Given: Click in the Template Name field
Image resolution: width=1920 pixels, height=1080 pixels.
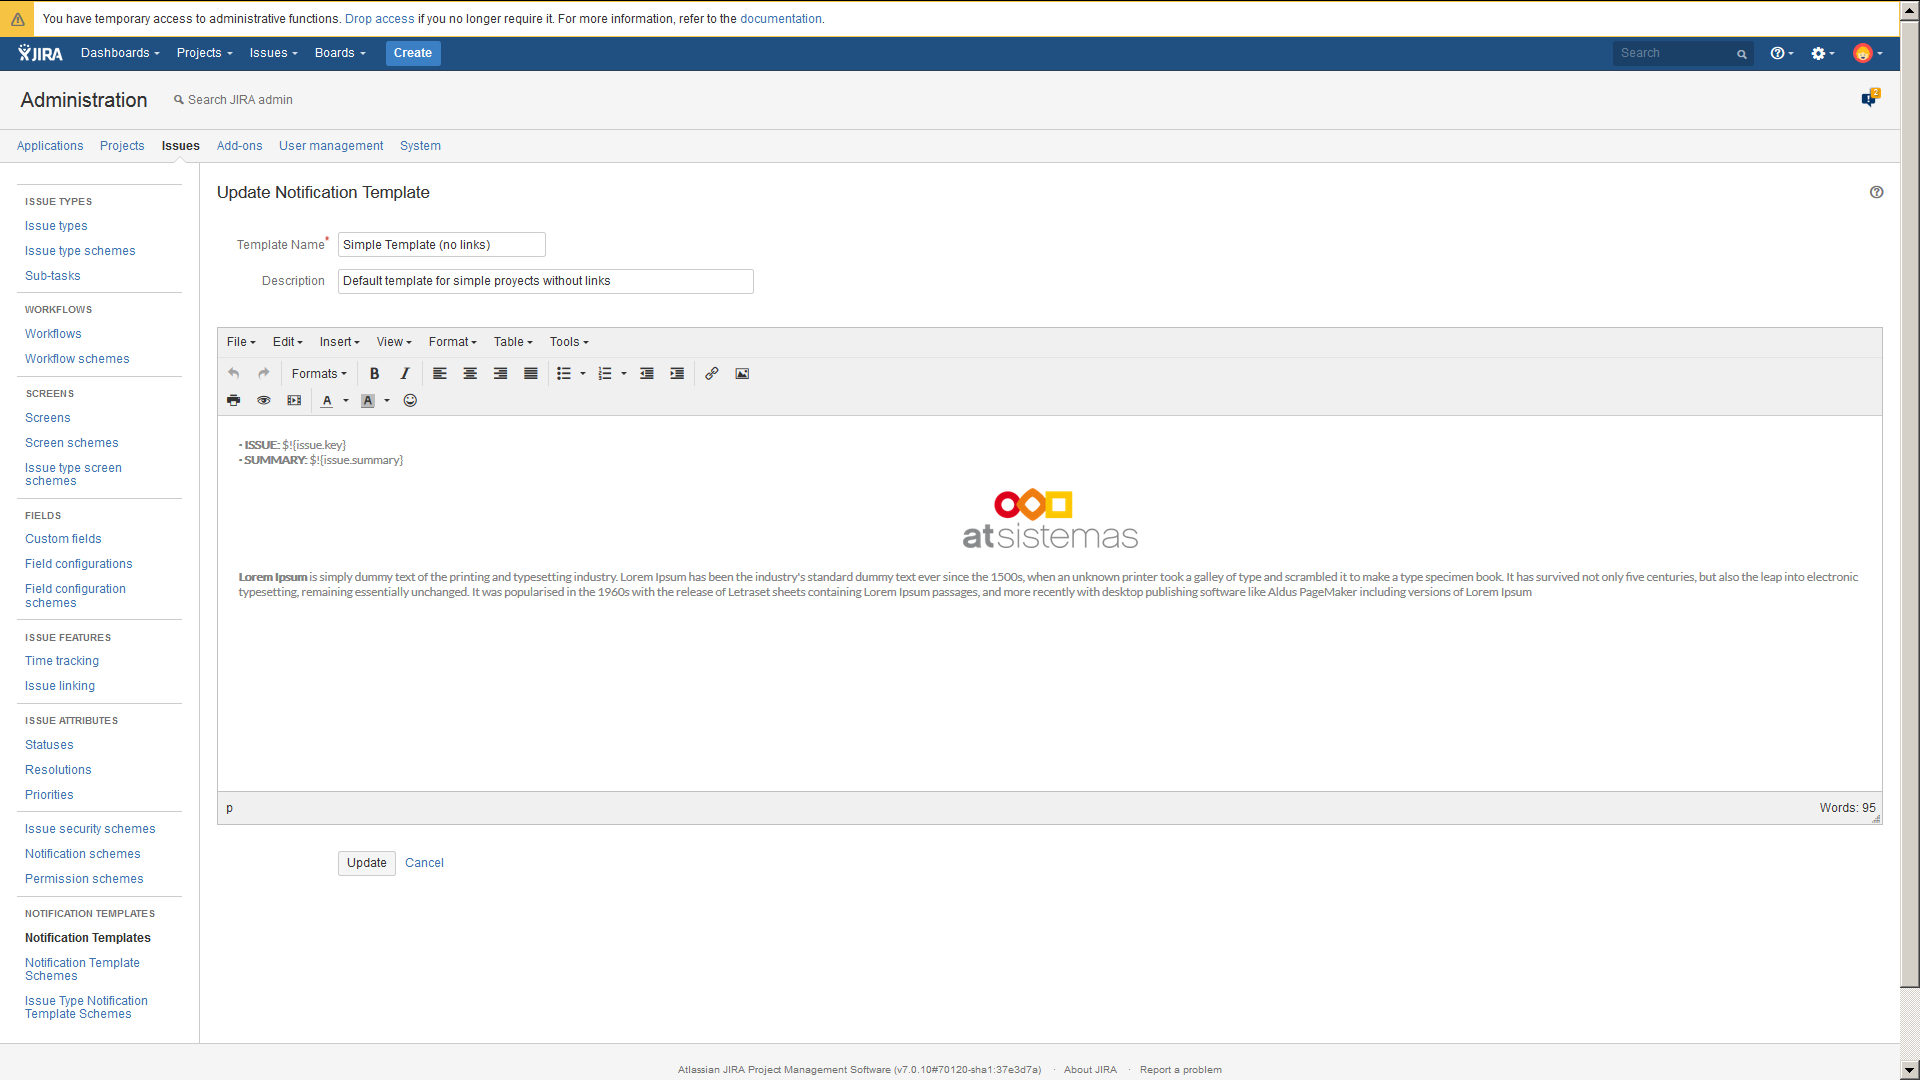Looking at the screenshot, I should click(441, 245).
